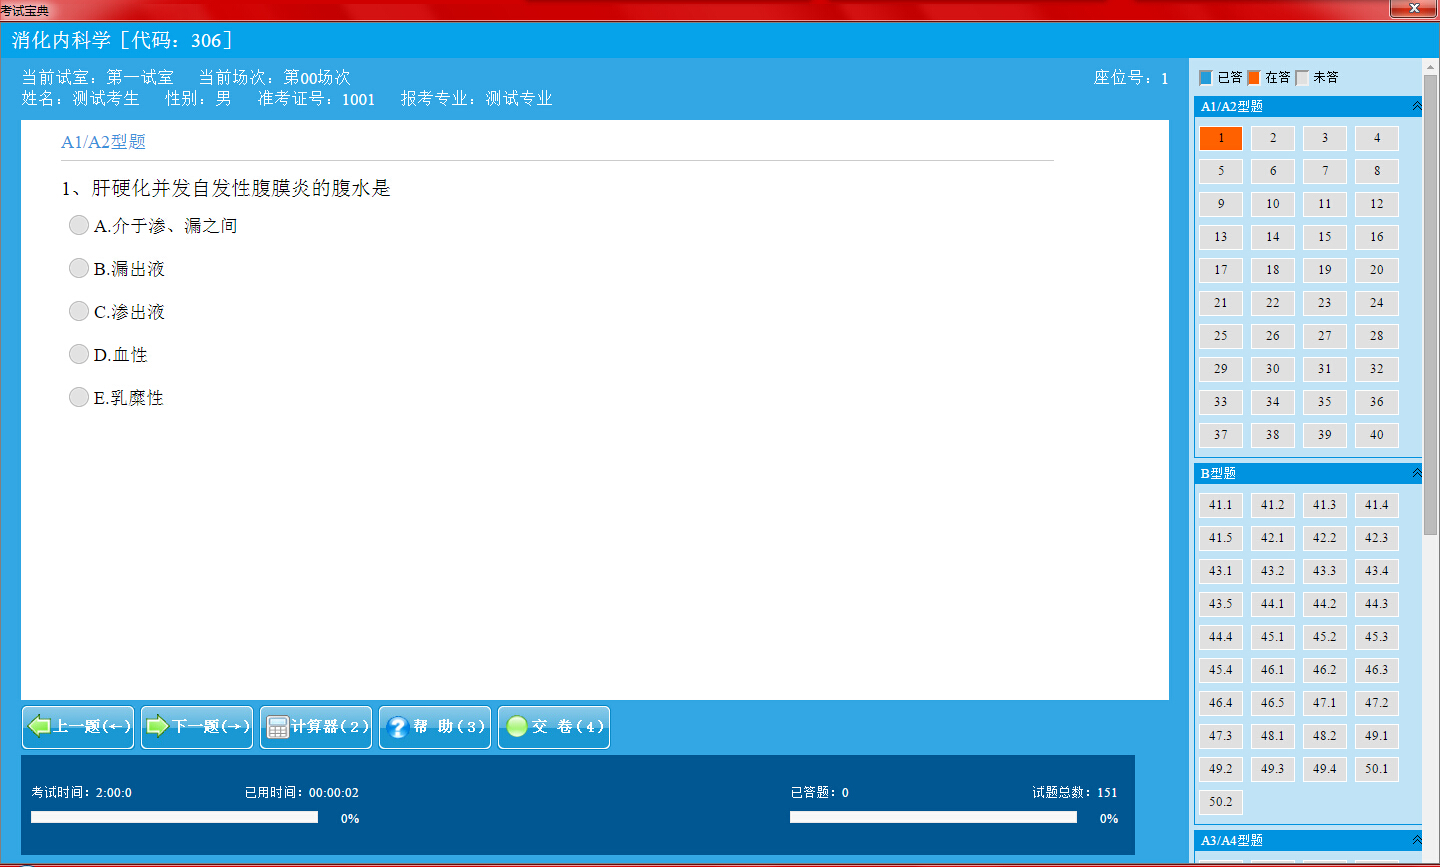Pick option D 血性

(x=79, y=354)
